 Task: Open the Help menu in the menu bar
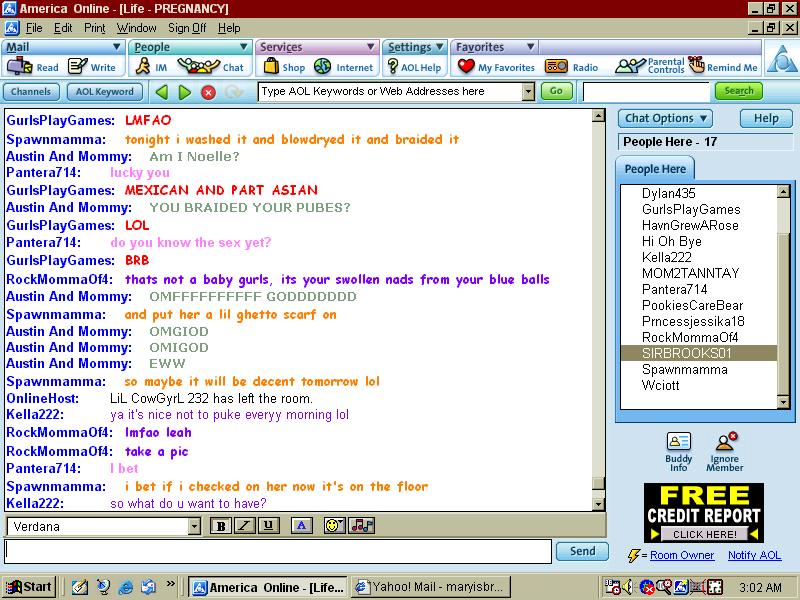(x=229, y=28)
